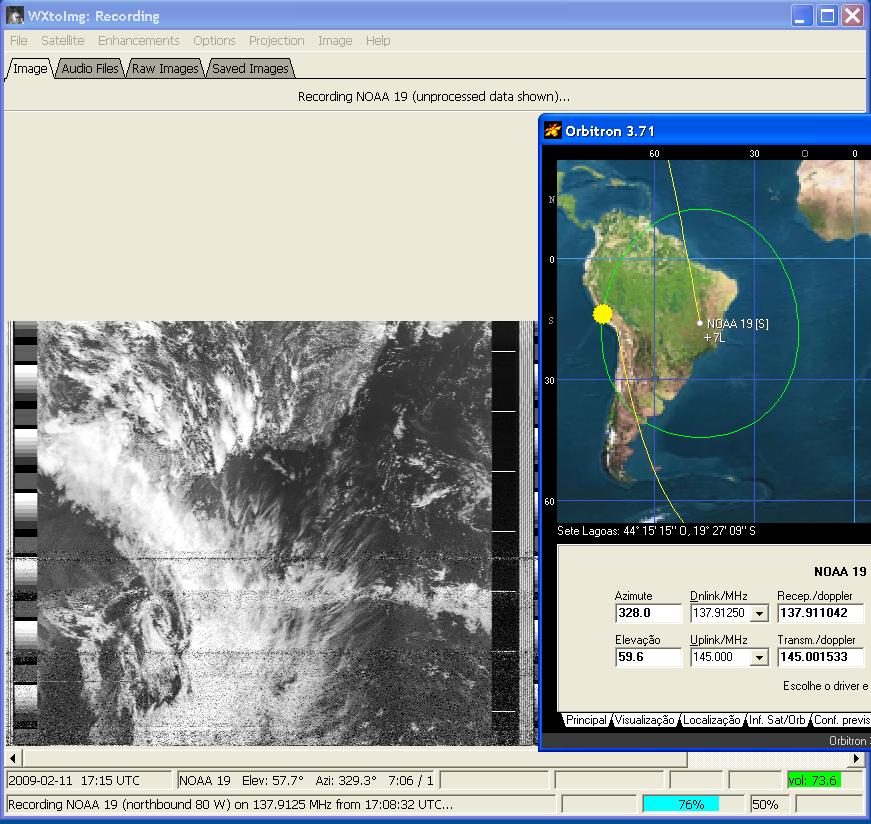This screenshot has width=871, height=824.
Task: Click the right scroll arrow of image view
Action: [856, 759]
